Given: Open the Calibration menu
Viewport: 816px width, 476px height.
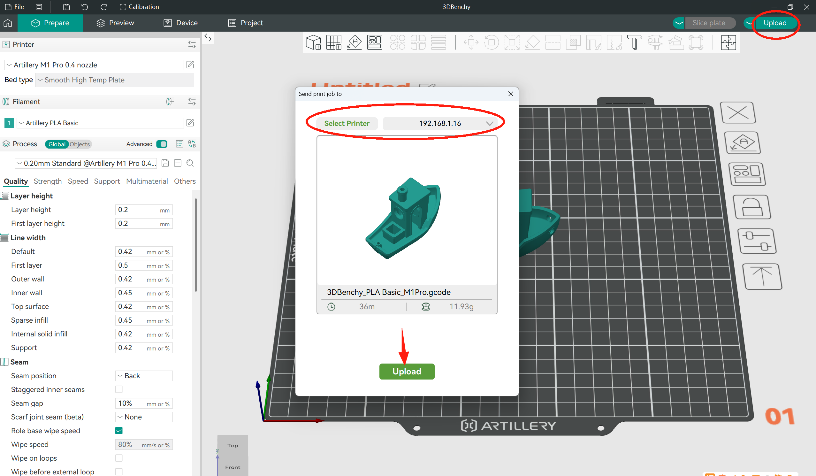Looking at the screenshot, I should coord(139,7).
